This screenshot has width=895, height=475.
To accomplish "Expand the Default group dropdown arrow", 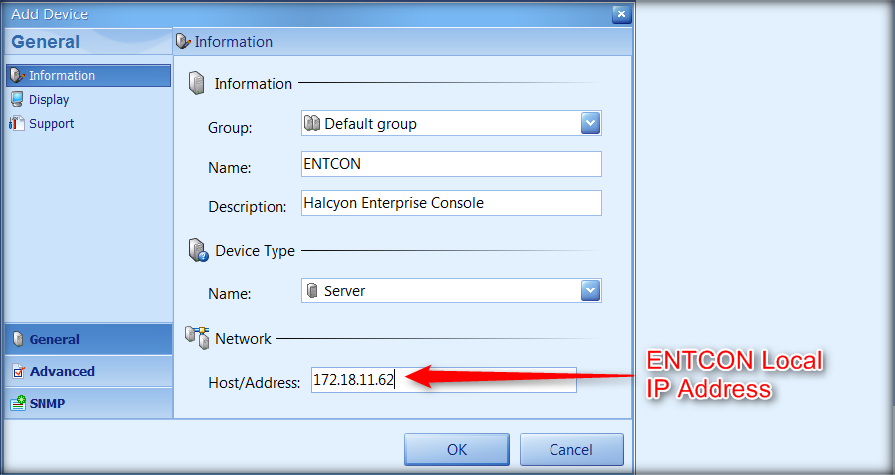I will 590,124.
